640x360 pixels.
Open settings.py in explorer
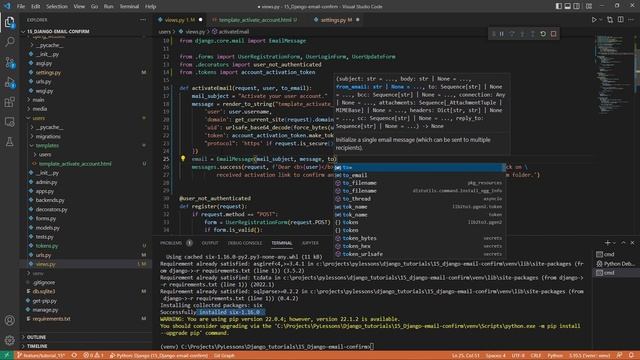(48, 73)
